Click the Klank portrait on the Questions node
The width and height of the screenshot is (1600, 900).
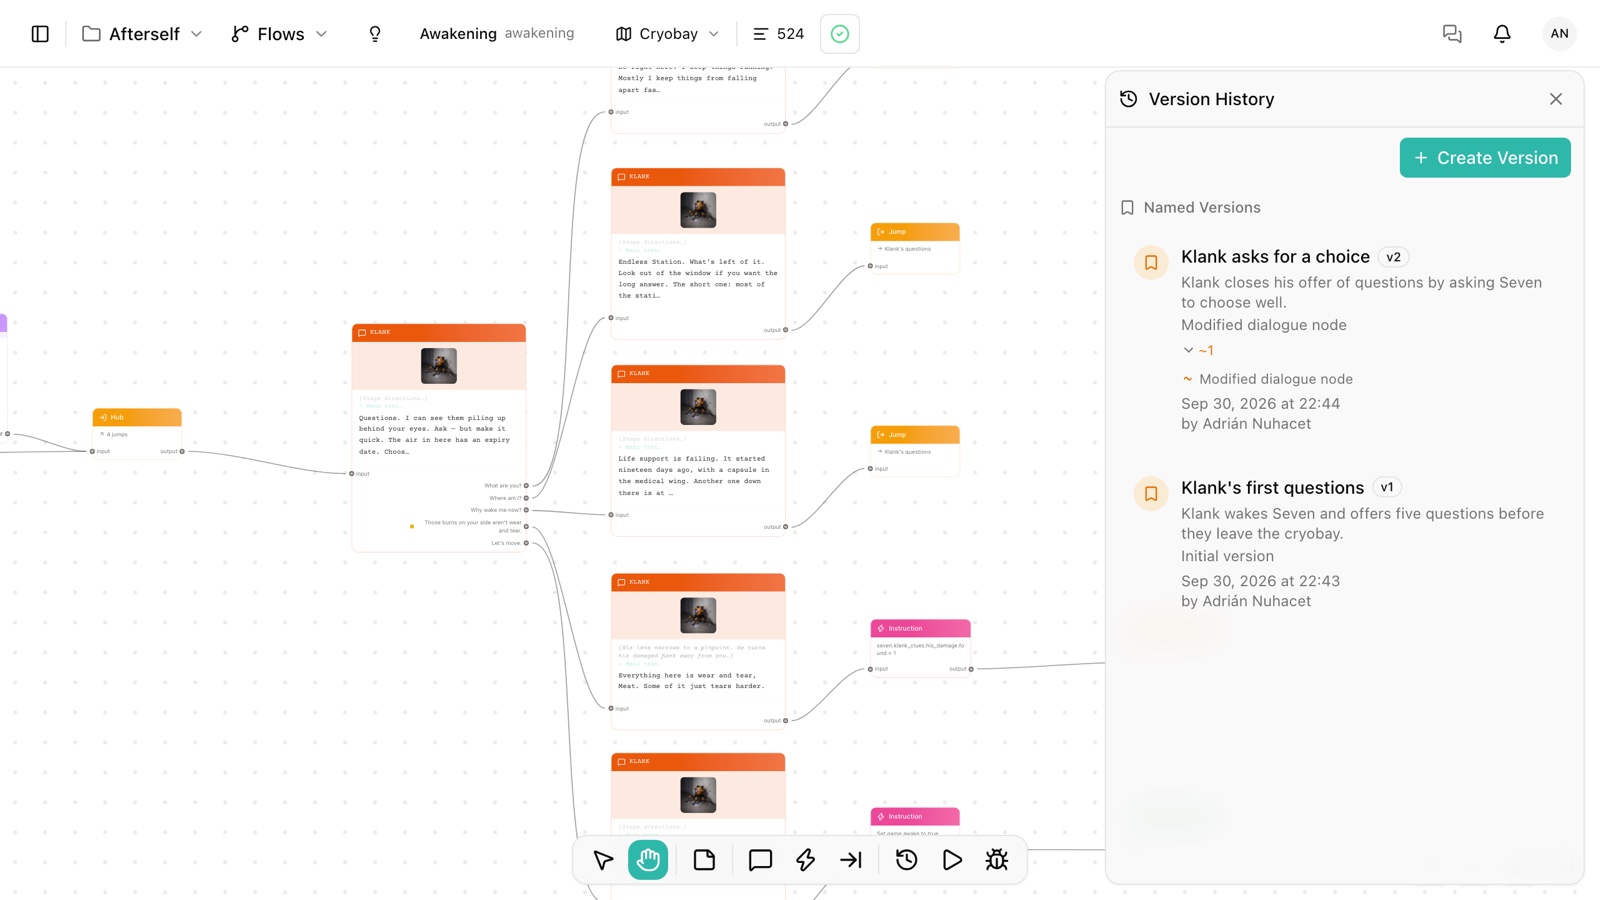(439, 366)
